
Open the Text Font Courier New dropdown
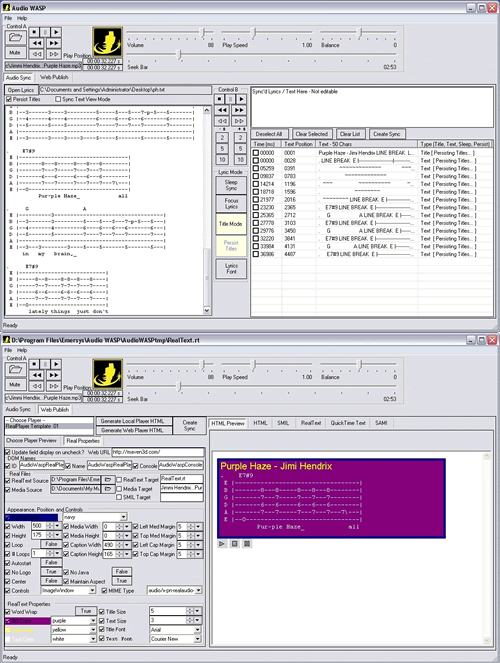click(197, 639)
